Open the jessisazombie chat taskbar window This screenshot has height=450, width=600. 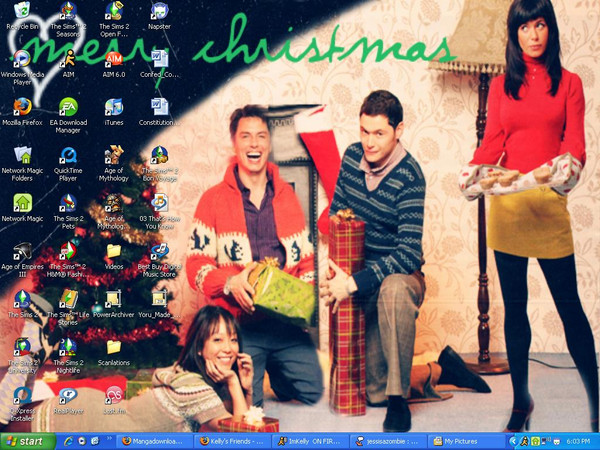(x=389, y=442)
